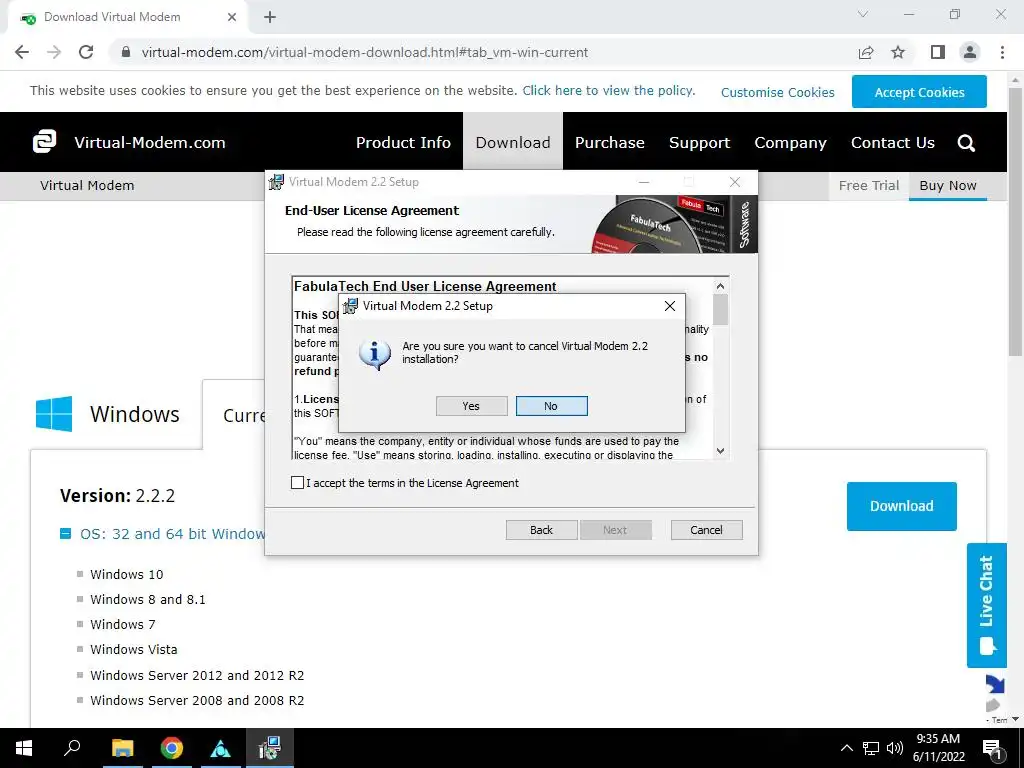Click the 'Windows 10' list item
The height and width of the screenshot is (768, 1024).
point(127,575)
